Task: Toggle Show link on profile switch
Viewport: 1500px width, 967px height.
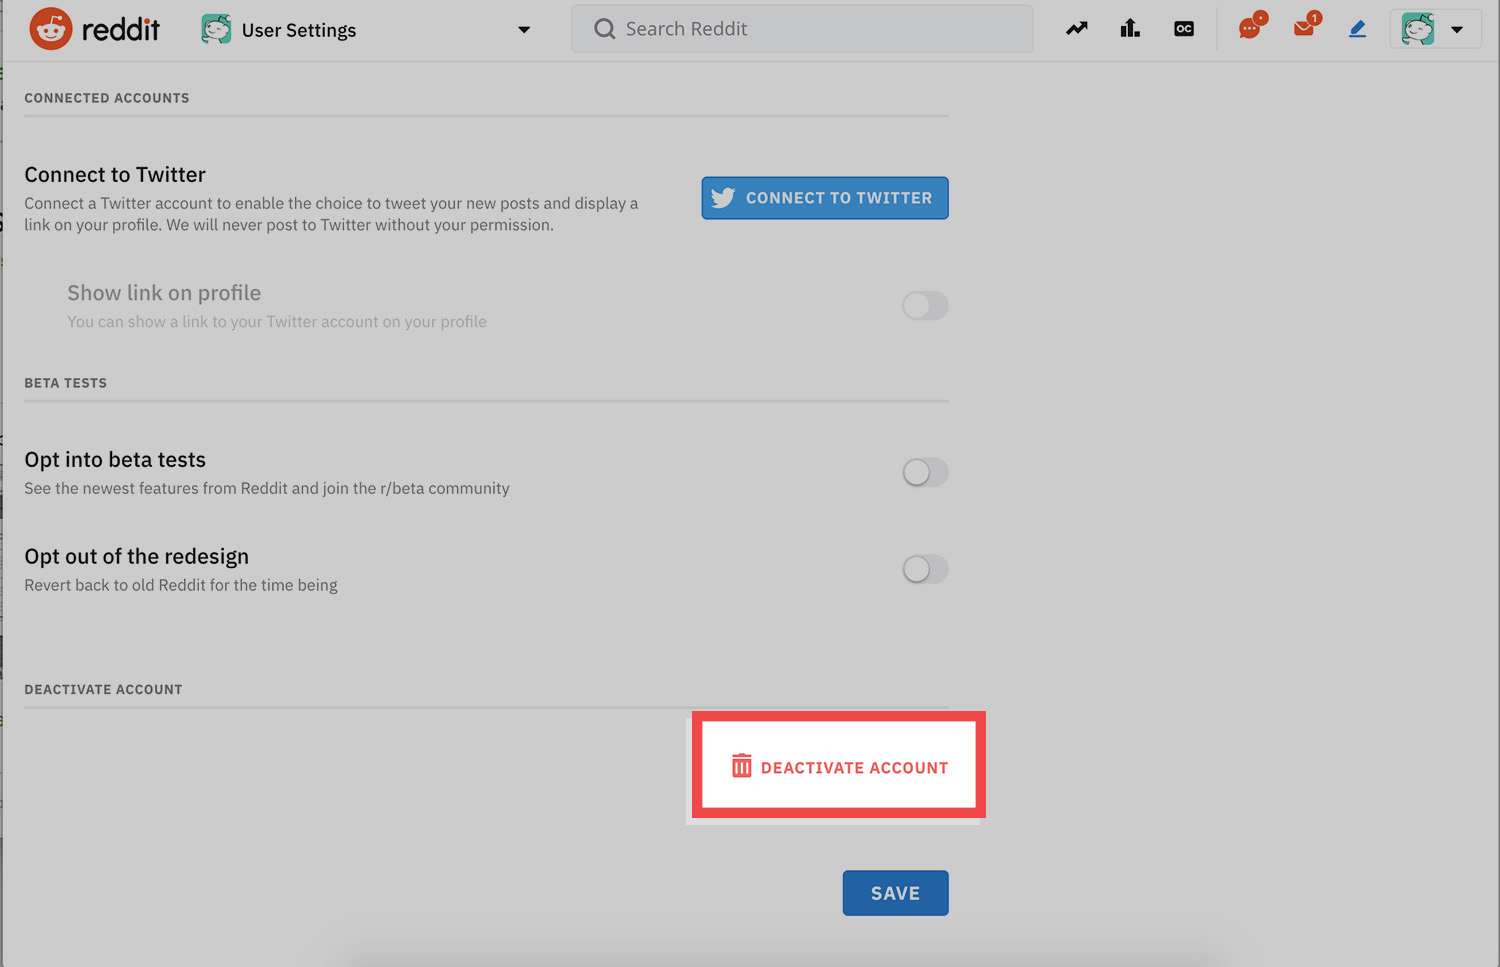Action: [x=925, y=305]
